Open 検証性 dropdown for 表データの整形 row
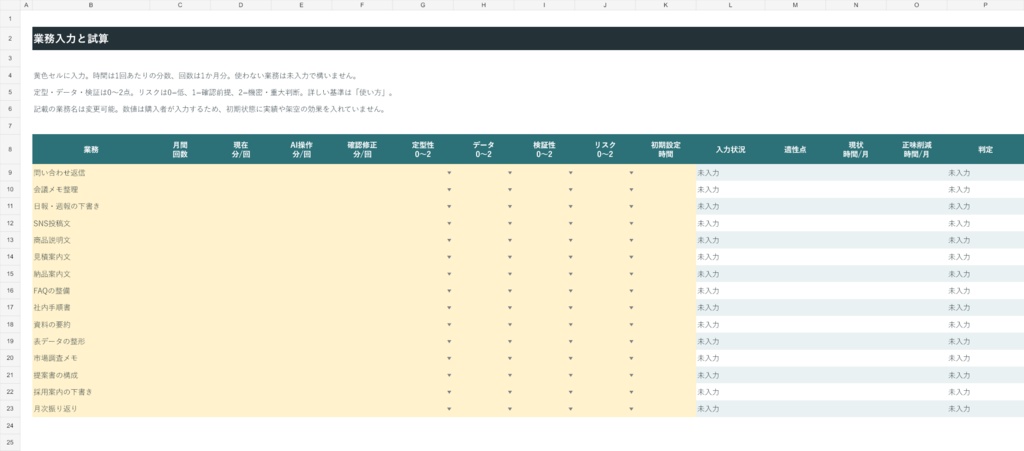Screen dimensions: 1024x451 point(570,341)
